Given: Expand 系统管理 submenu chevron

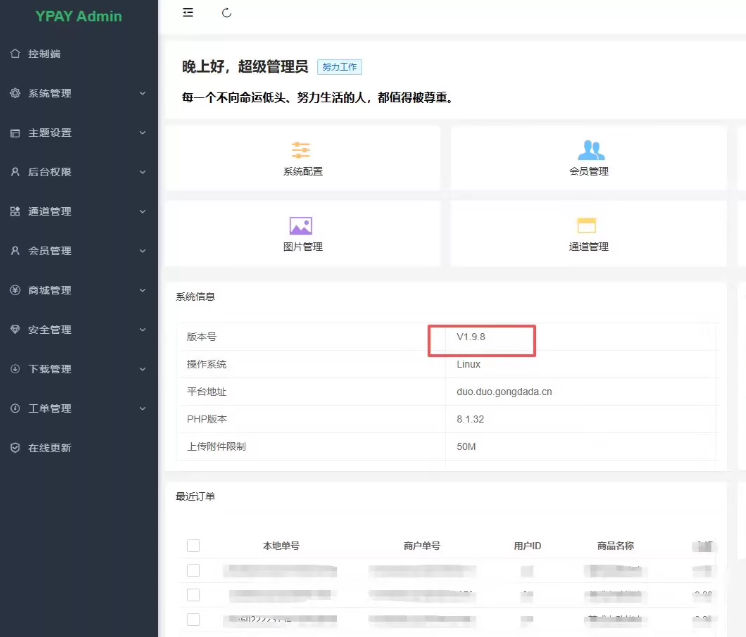Looking at the screenshot, I should (143, 93).
